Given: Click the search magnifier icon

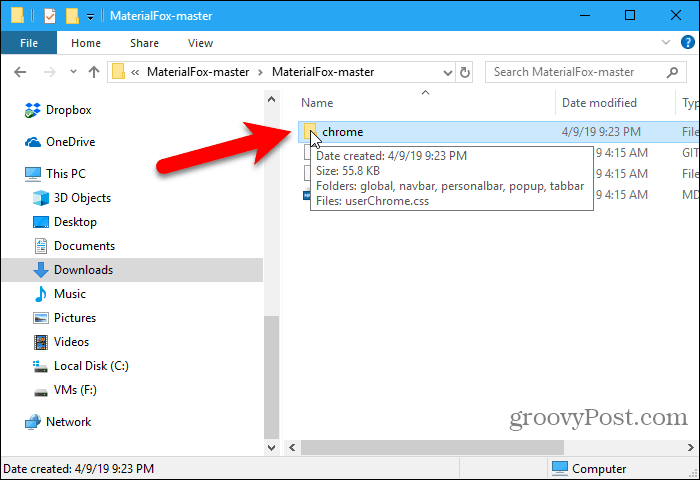Looking at the screenshot, I should (672, 72).
